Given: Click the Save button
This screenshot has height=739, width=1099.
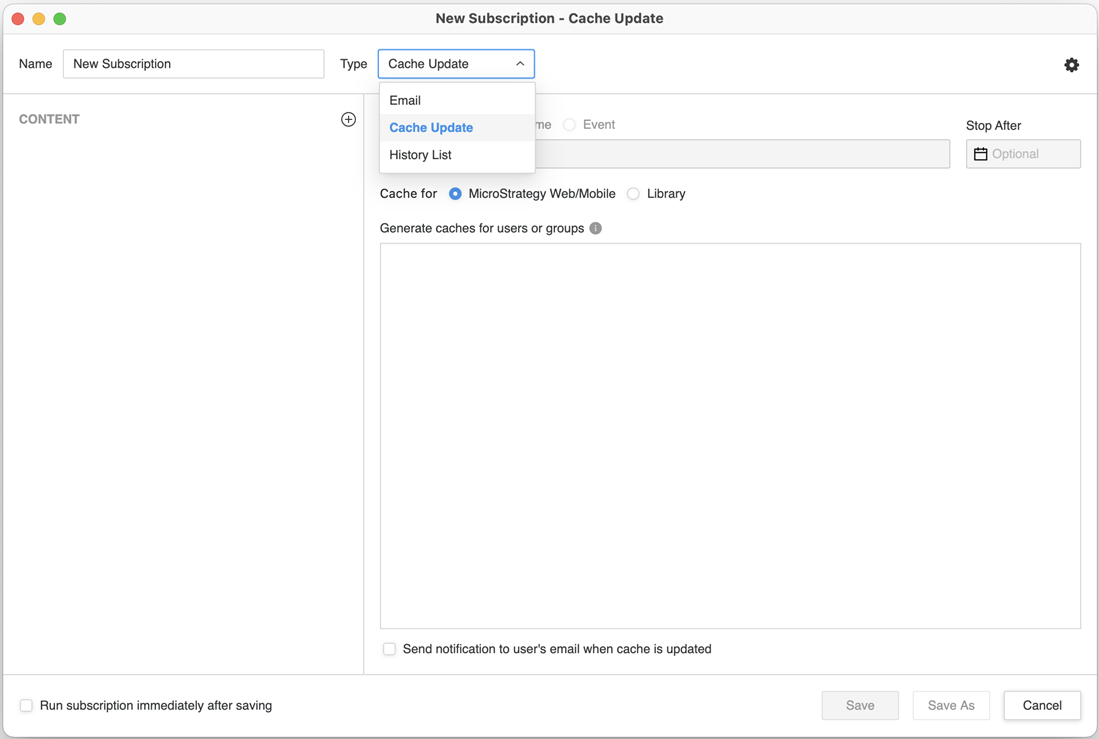Looking at the screenshot, I should [x=859, y=706].
